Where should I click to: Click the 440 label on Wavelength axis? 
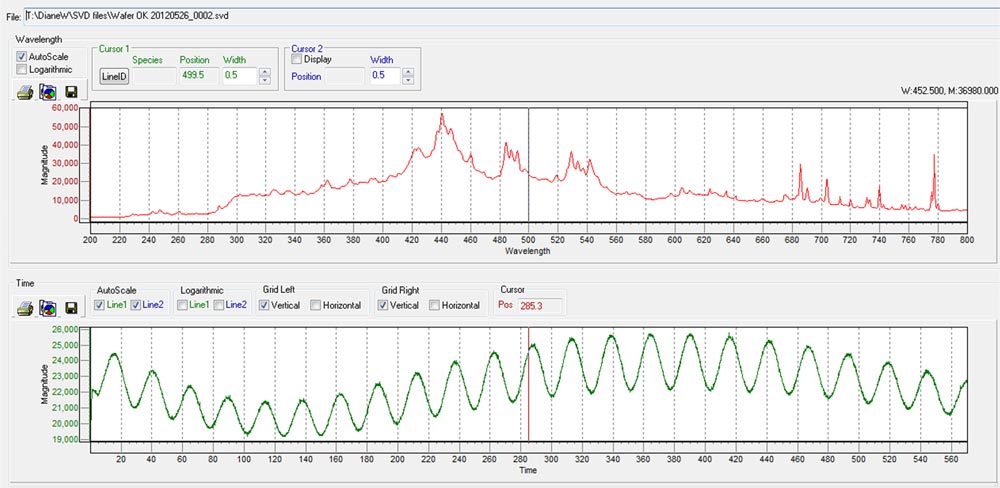pyautogui.click(x=441, y=239)
